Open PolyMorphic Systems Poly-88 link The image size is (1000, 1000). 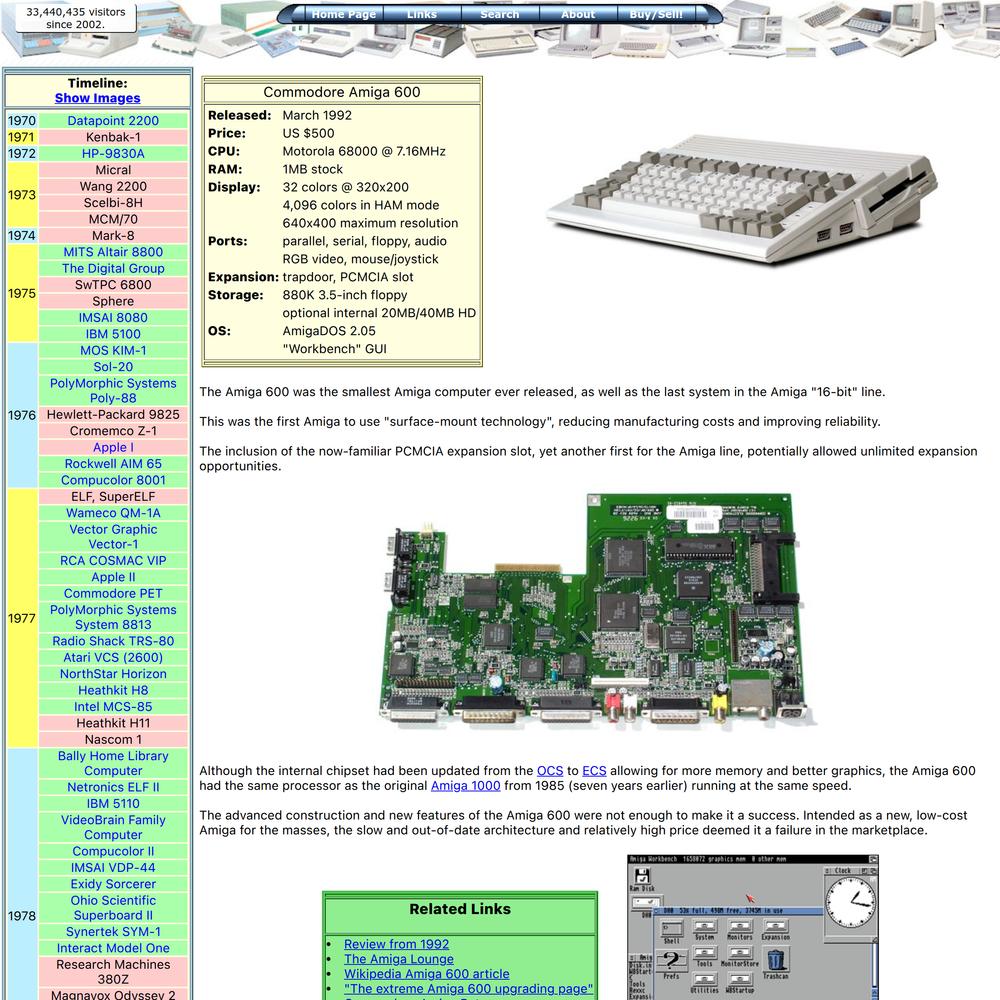pos(113,390)
